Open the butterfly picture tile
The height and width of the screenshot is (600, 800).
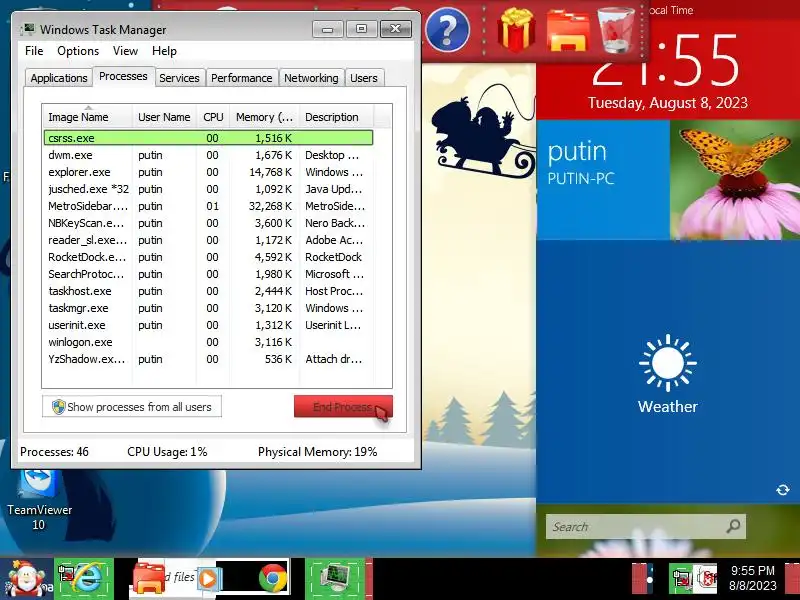pos(735,180)
